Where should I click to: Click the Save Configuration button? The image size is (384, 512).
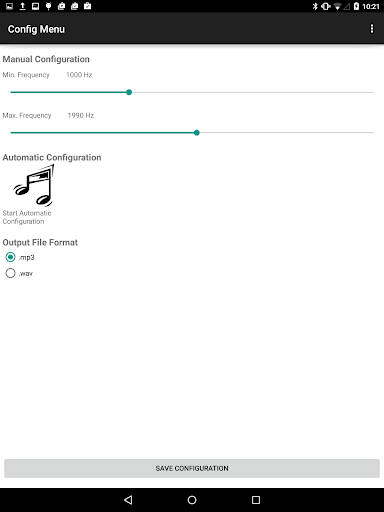point(192,468)
